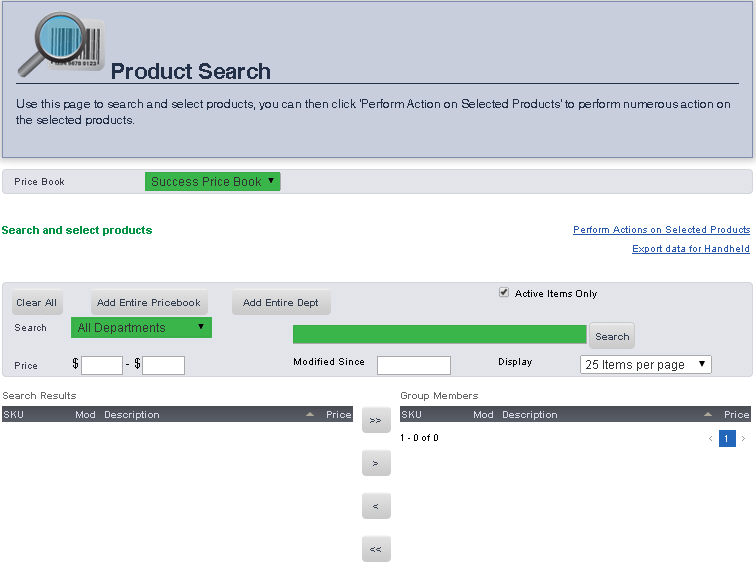Open the Success Price Book dropdown

tap(212, 181)
